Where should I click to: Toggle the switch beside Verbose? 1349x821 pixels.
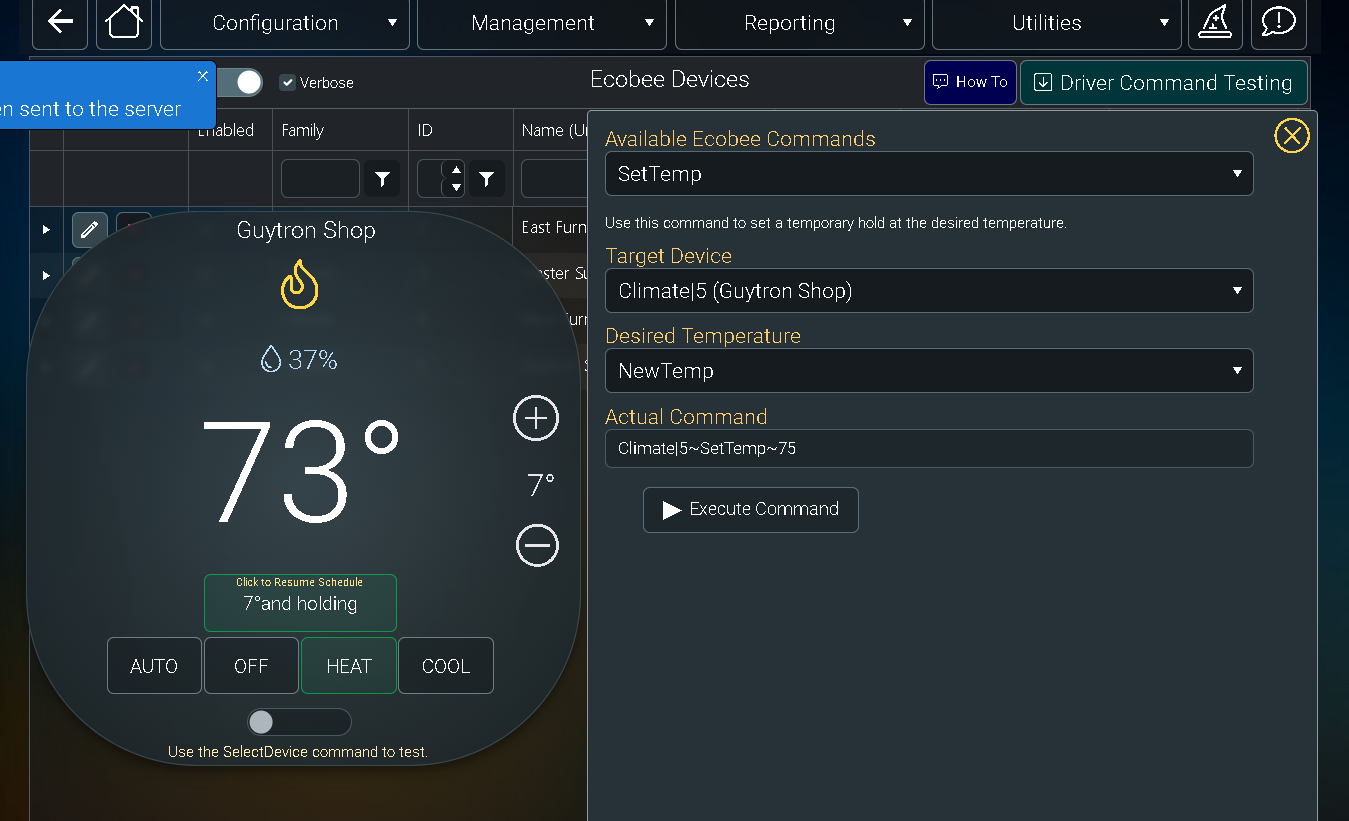coord(238,82)
